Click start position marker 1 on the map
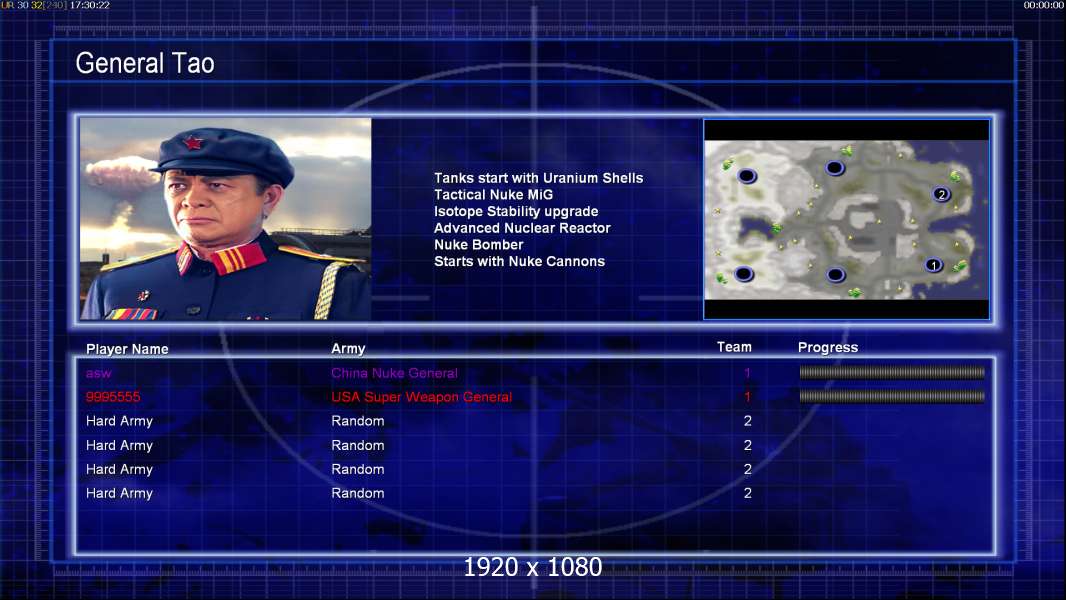 pyautogui.click(x=933, y=265)
